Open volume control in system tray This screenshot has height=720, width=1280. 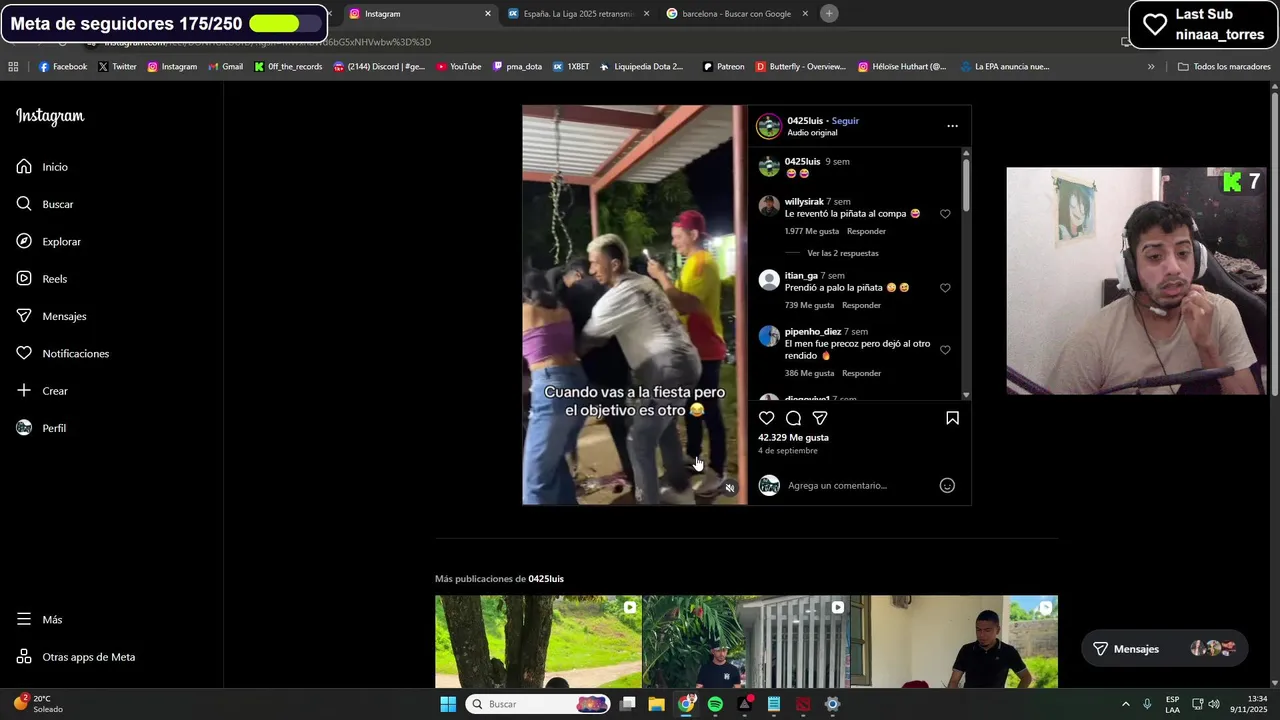1214,704
